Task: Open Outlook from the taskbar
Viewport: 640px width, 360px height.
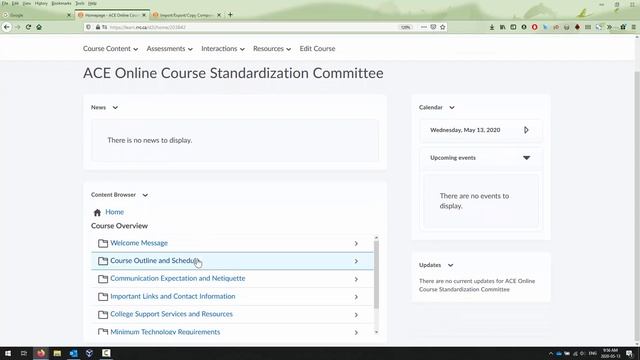Action: point(73,353)
